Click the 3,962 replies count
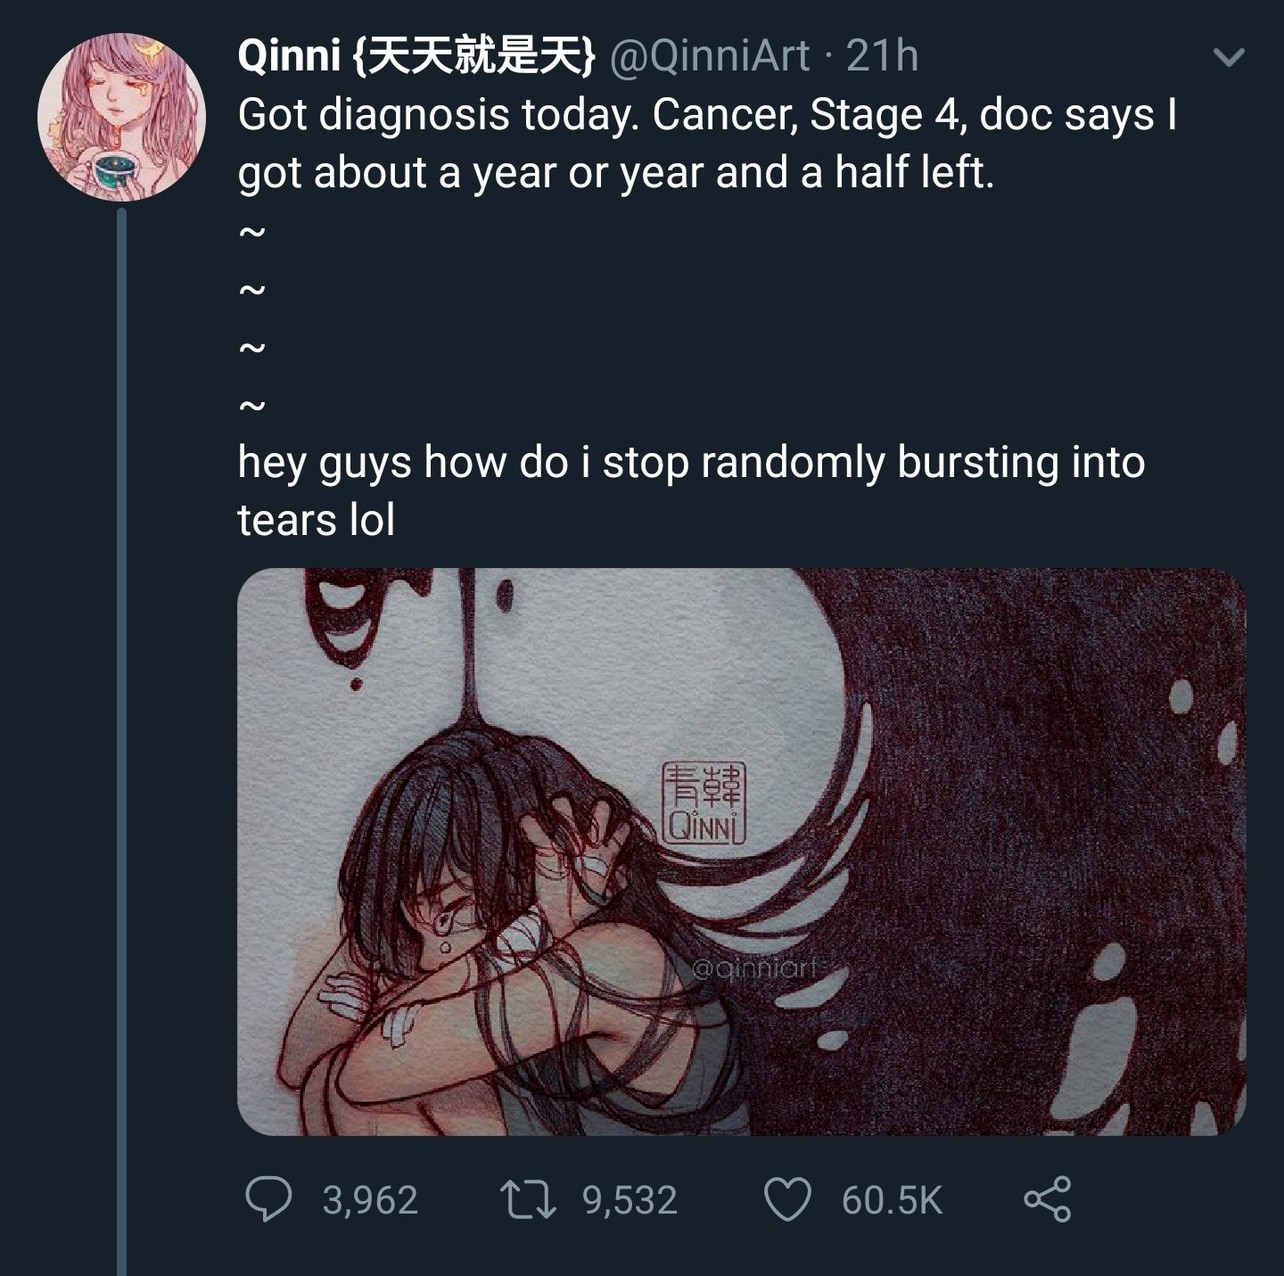This screenshot has height=1276, width=1284. pyautogui.click(x=370, y=1200)
